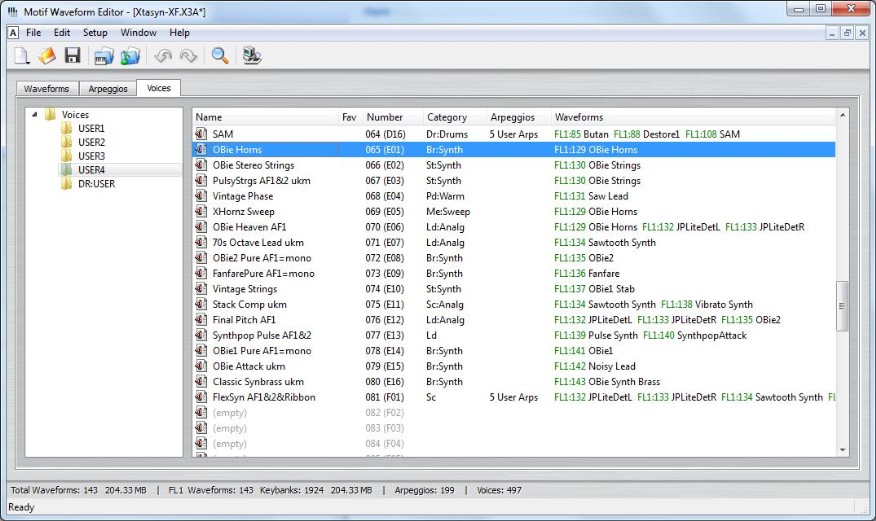Click the DR:USER folder icon

(x=67, y=184)
